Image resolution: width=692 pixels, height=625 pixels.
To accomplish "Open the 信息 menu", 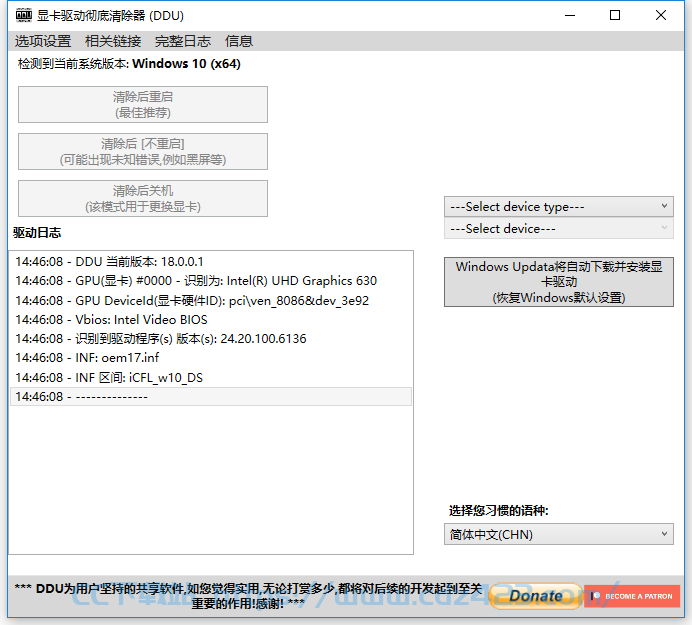I will pyautogui.click(x=239, y=41).
